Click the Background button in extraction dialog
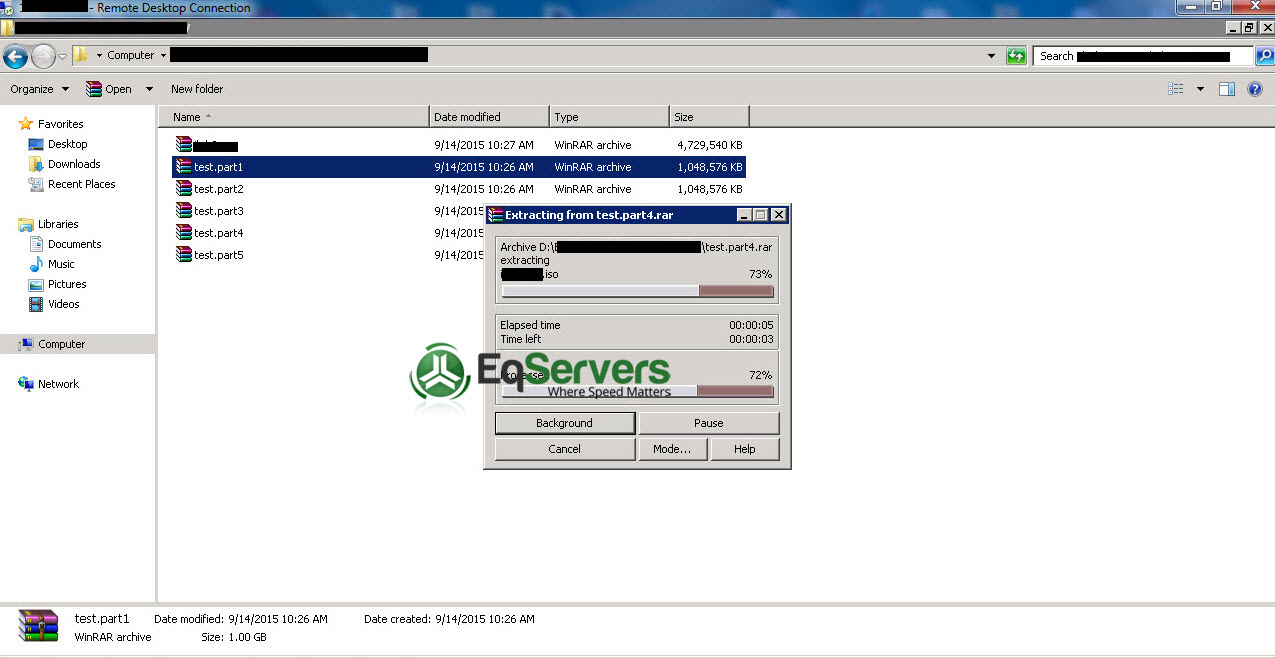This screenshot has height=658, width=1275. [564, 423]
